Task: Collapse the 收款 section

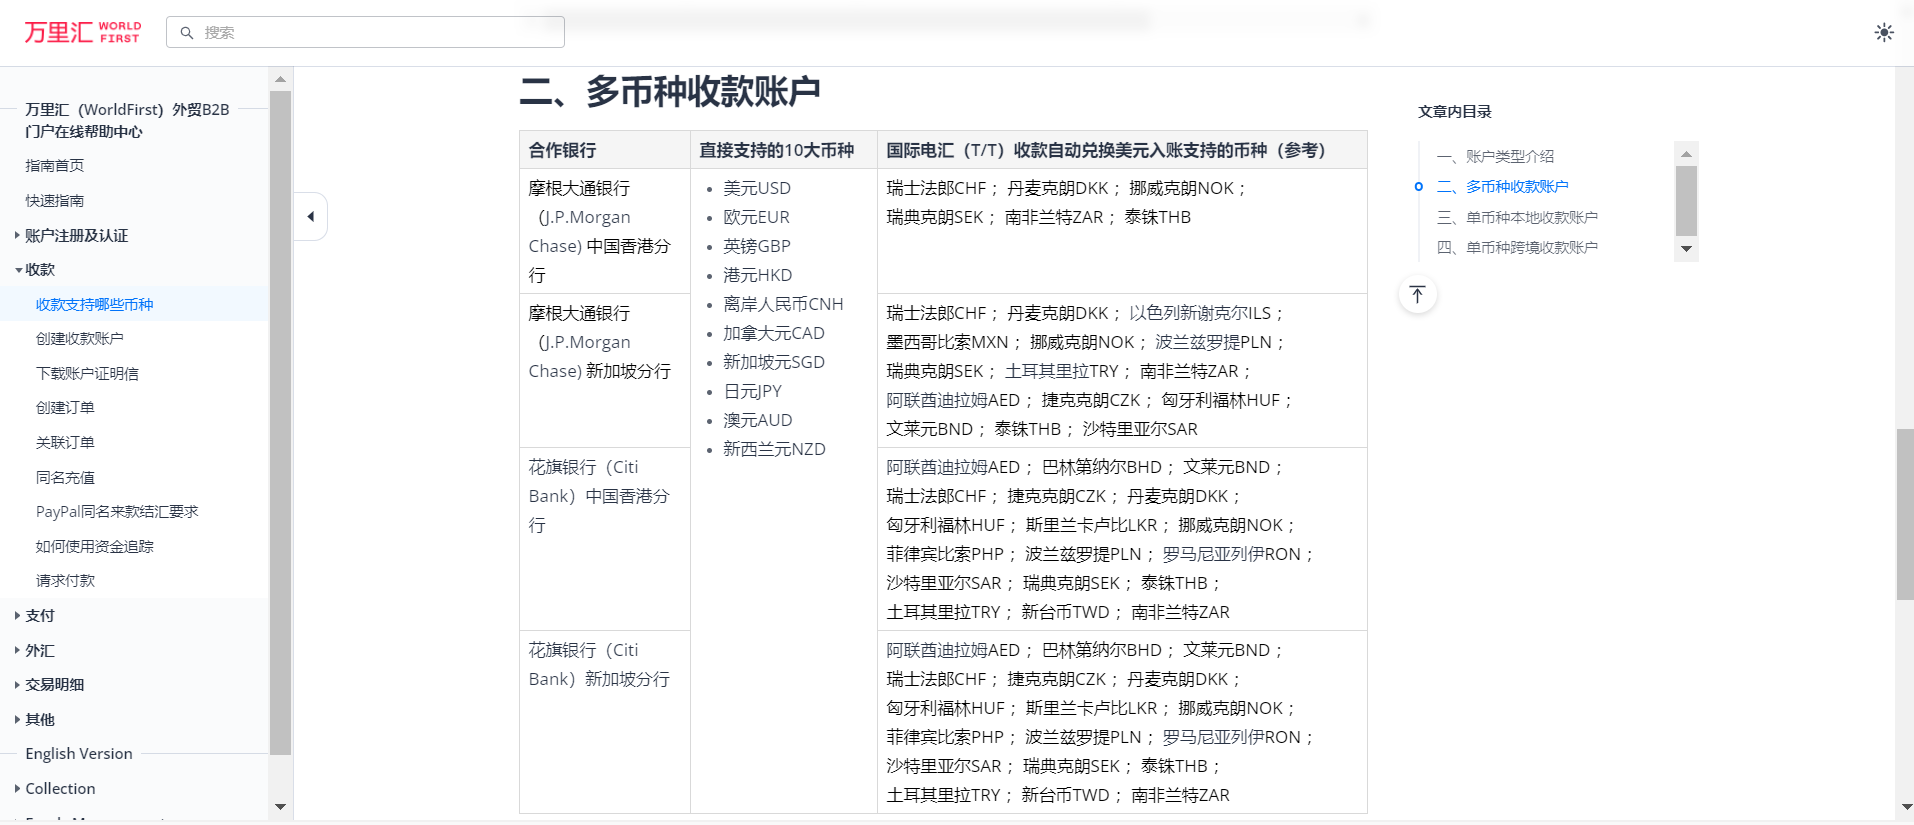Action: (35, 270)
